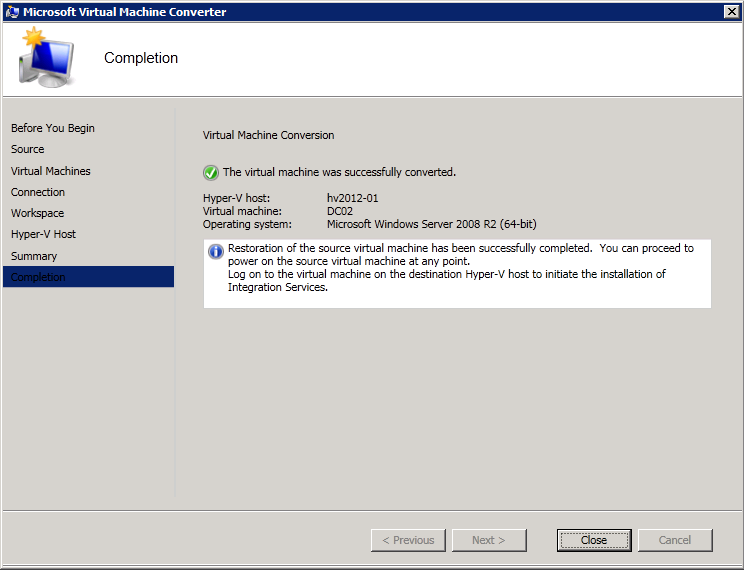
Task: Click the Cancel button
Action: (x=675, y=540)
